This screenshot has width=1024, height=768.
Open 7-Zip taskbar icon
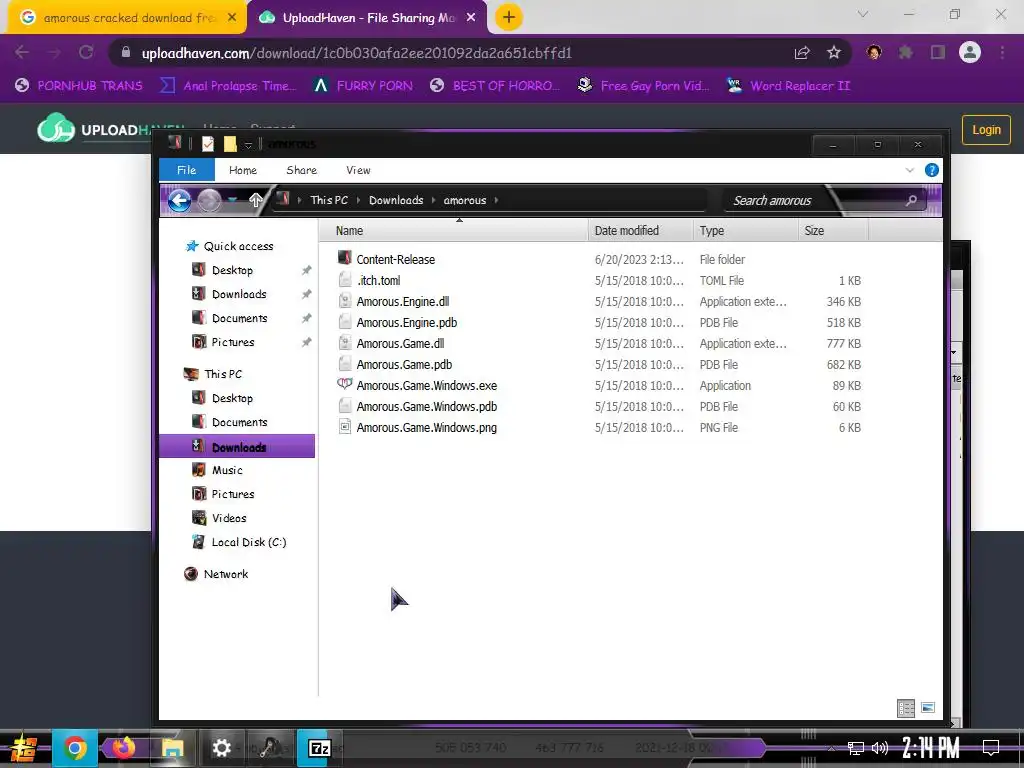pyautogui.click(x=319, y=748)
